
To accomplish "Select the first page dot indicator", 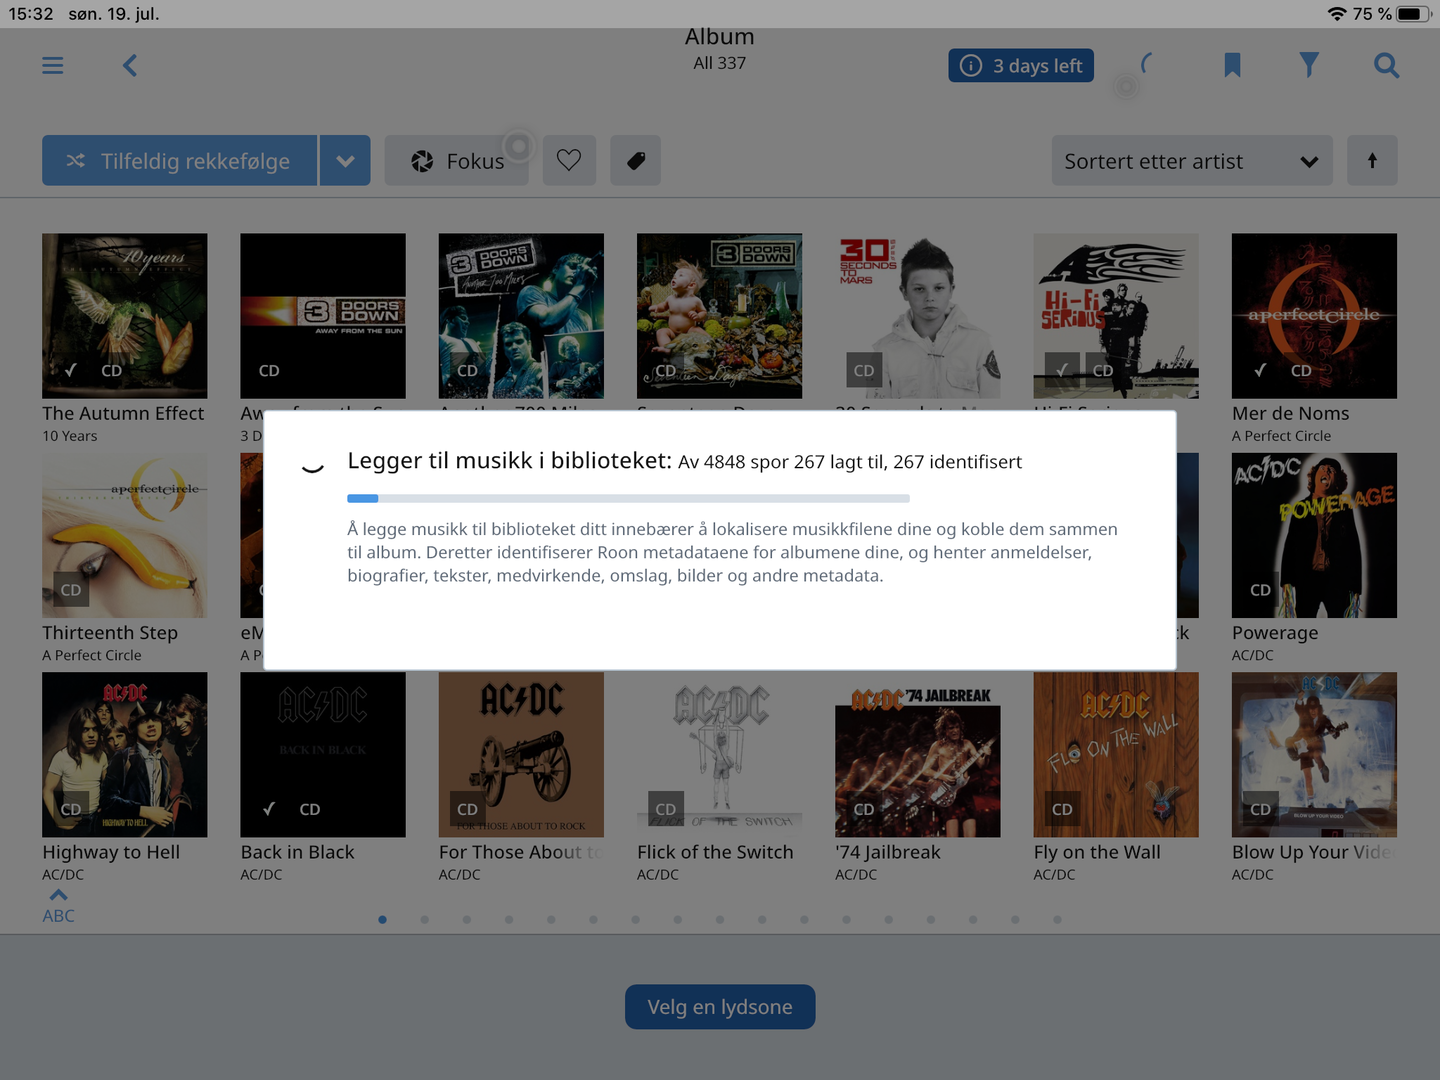I will (x=382, y=919).
